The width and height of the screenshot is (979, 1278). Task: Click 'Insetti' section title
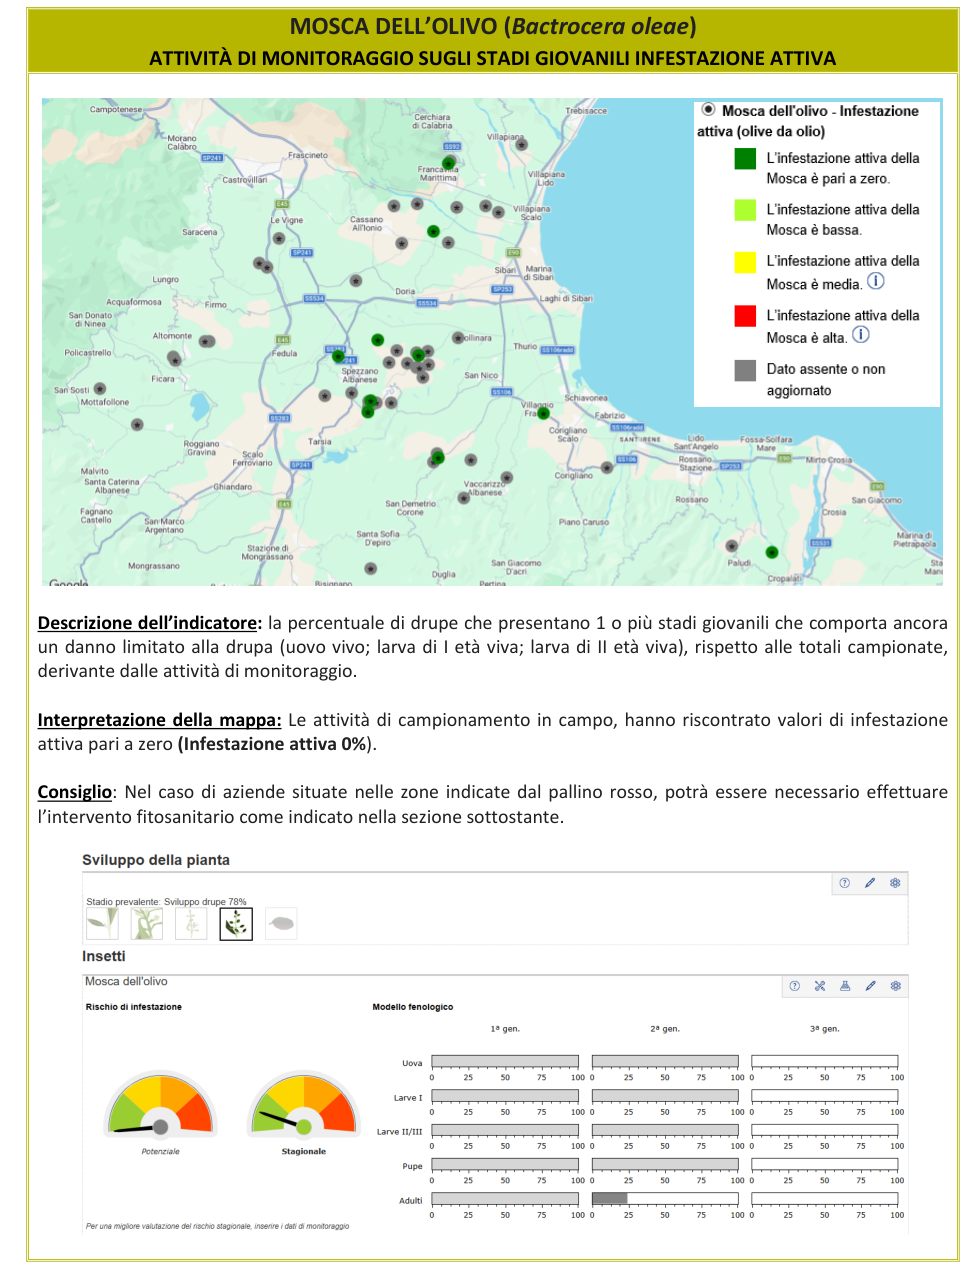(104, 956)
